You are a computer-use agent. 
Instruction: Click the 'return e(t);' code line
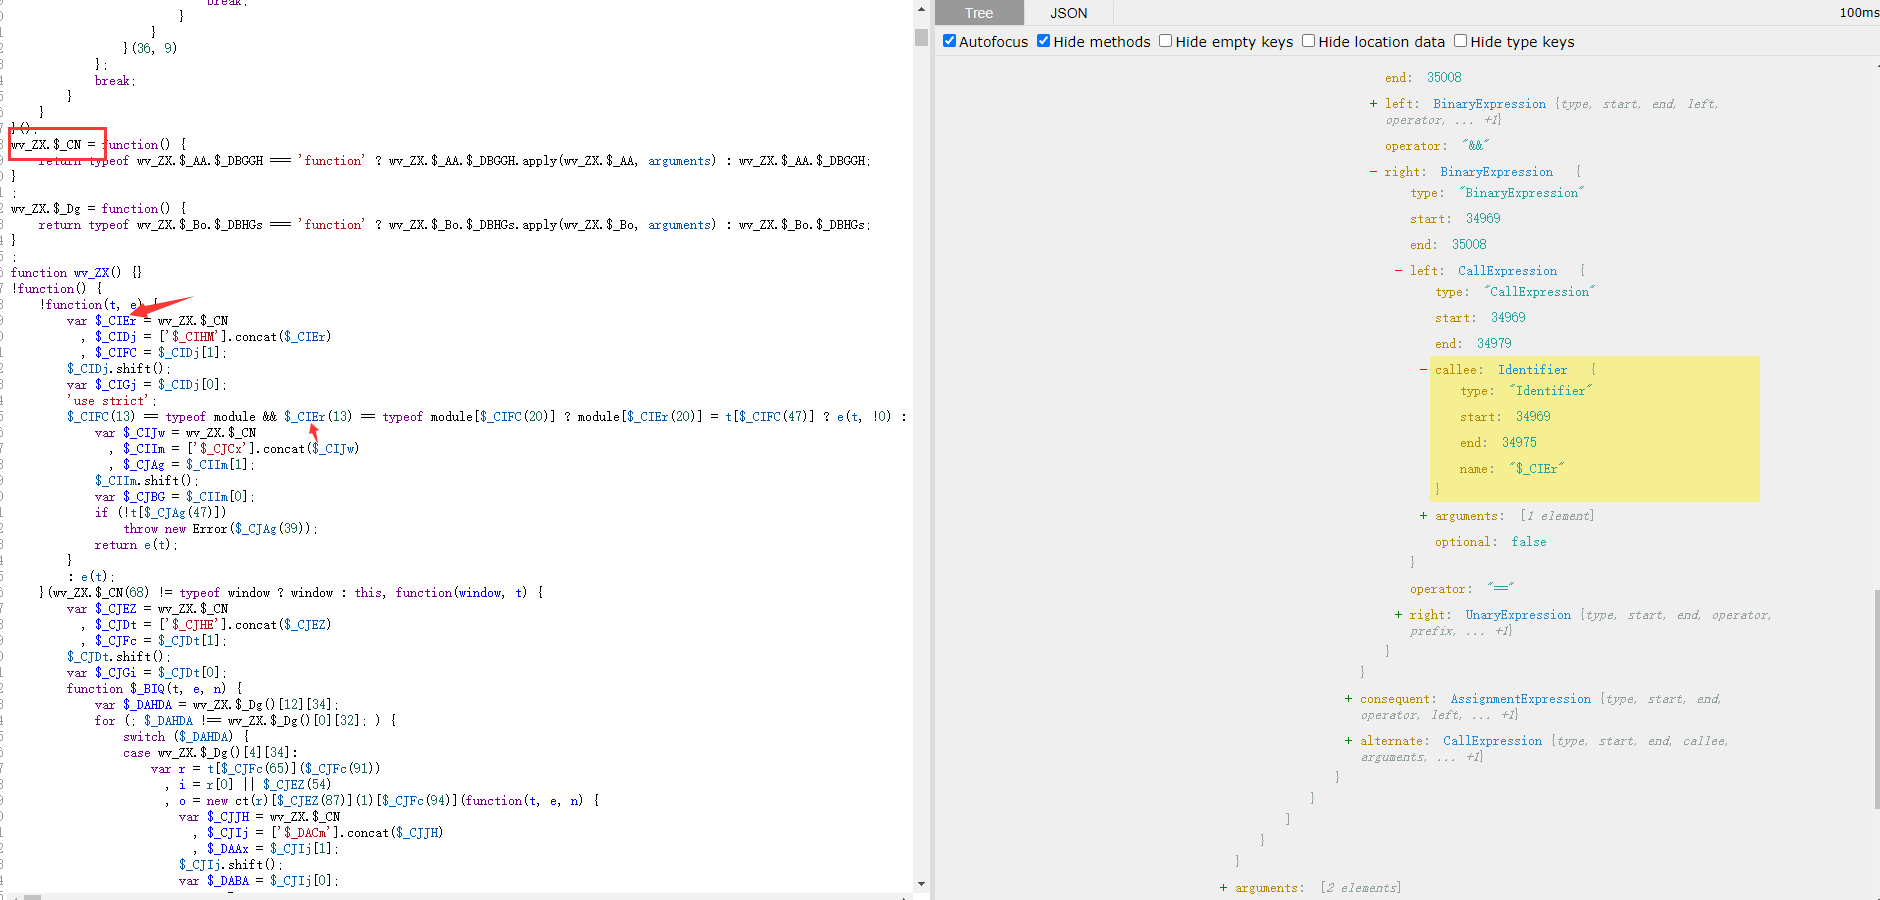136,545
